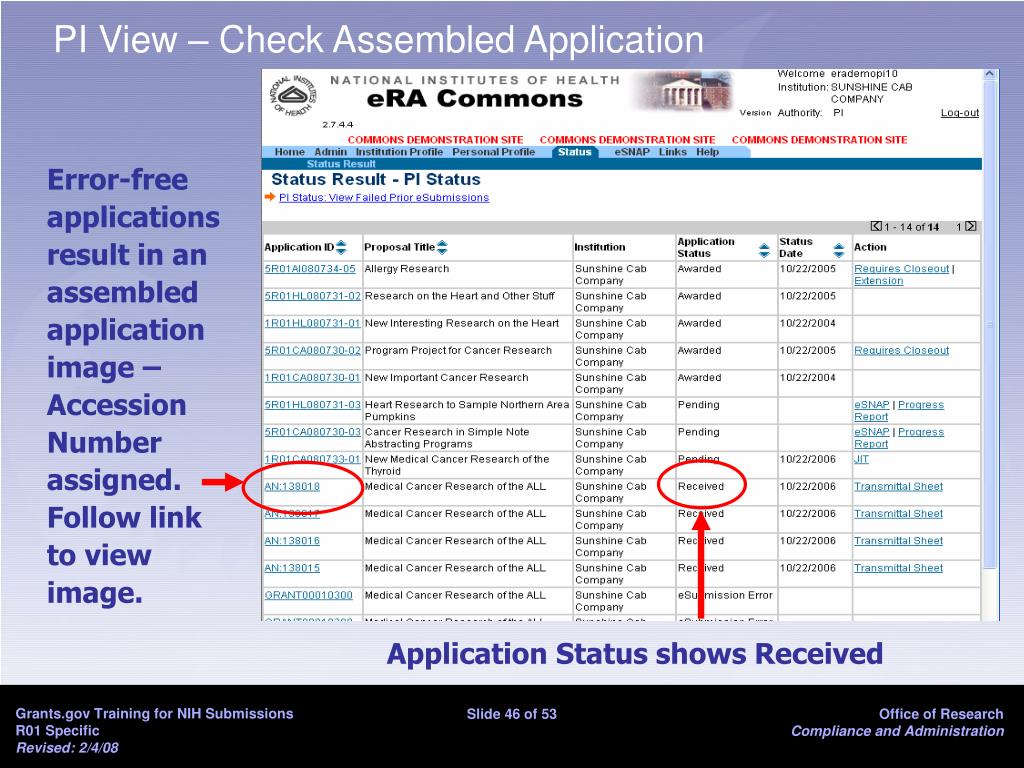
Task: Open the Institution Profile menu
Action: click(x=399, y=152)
